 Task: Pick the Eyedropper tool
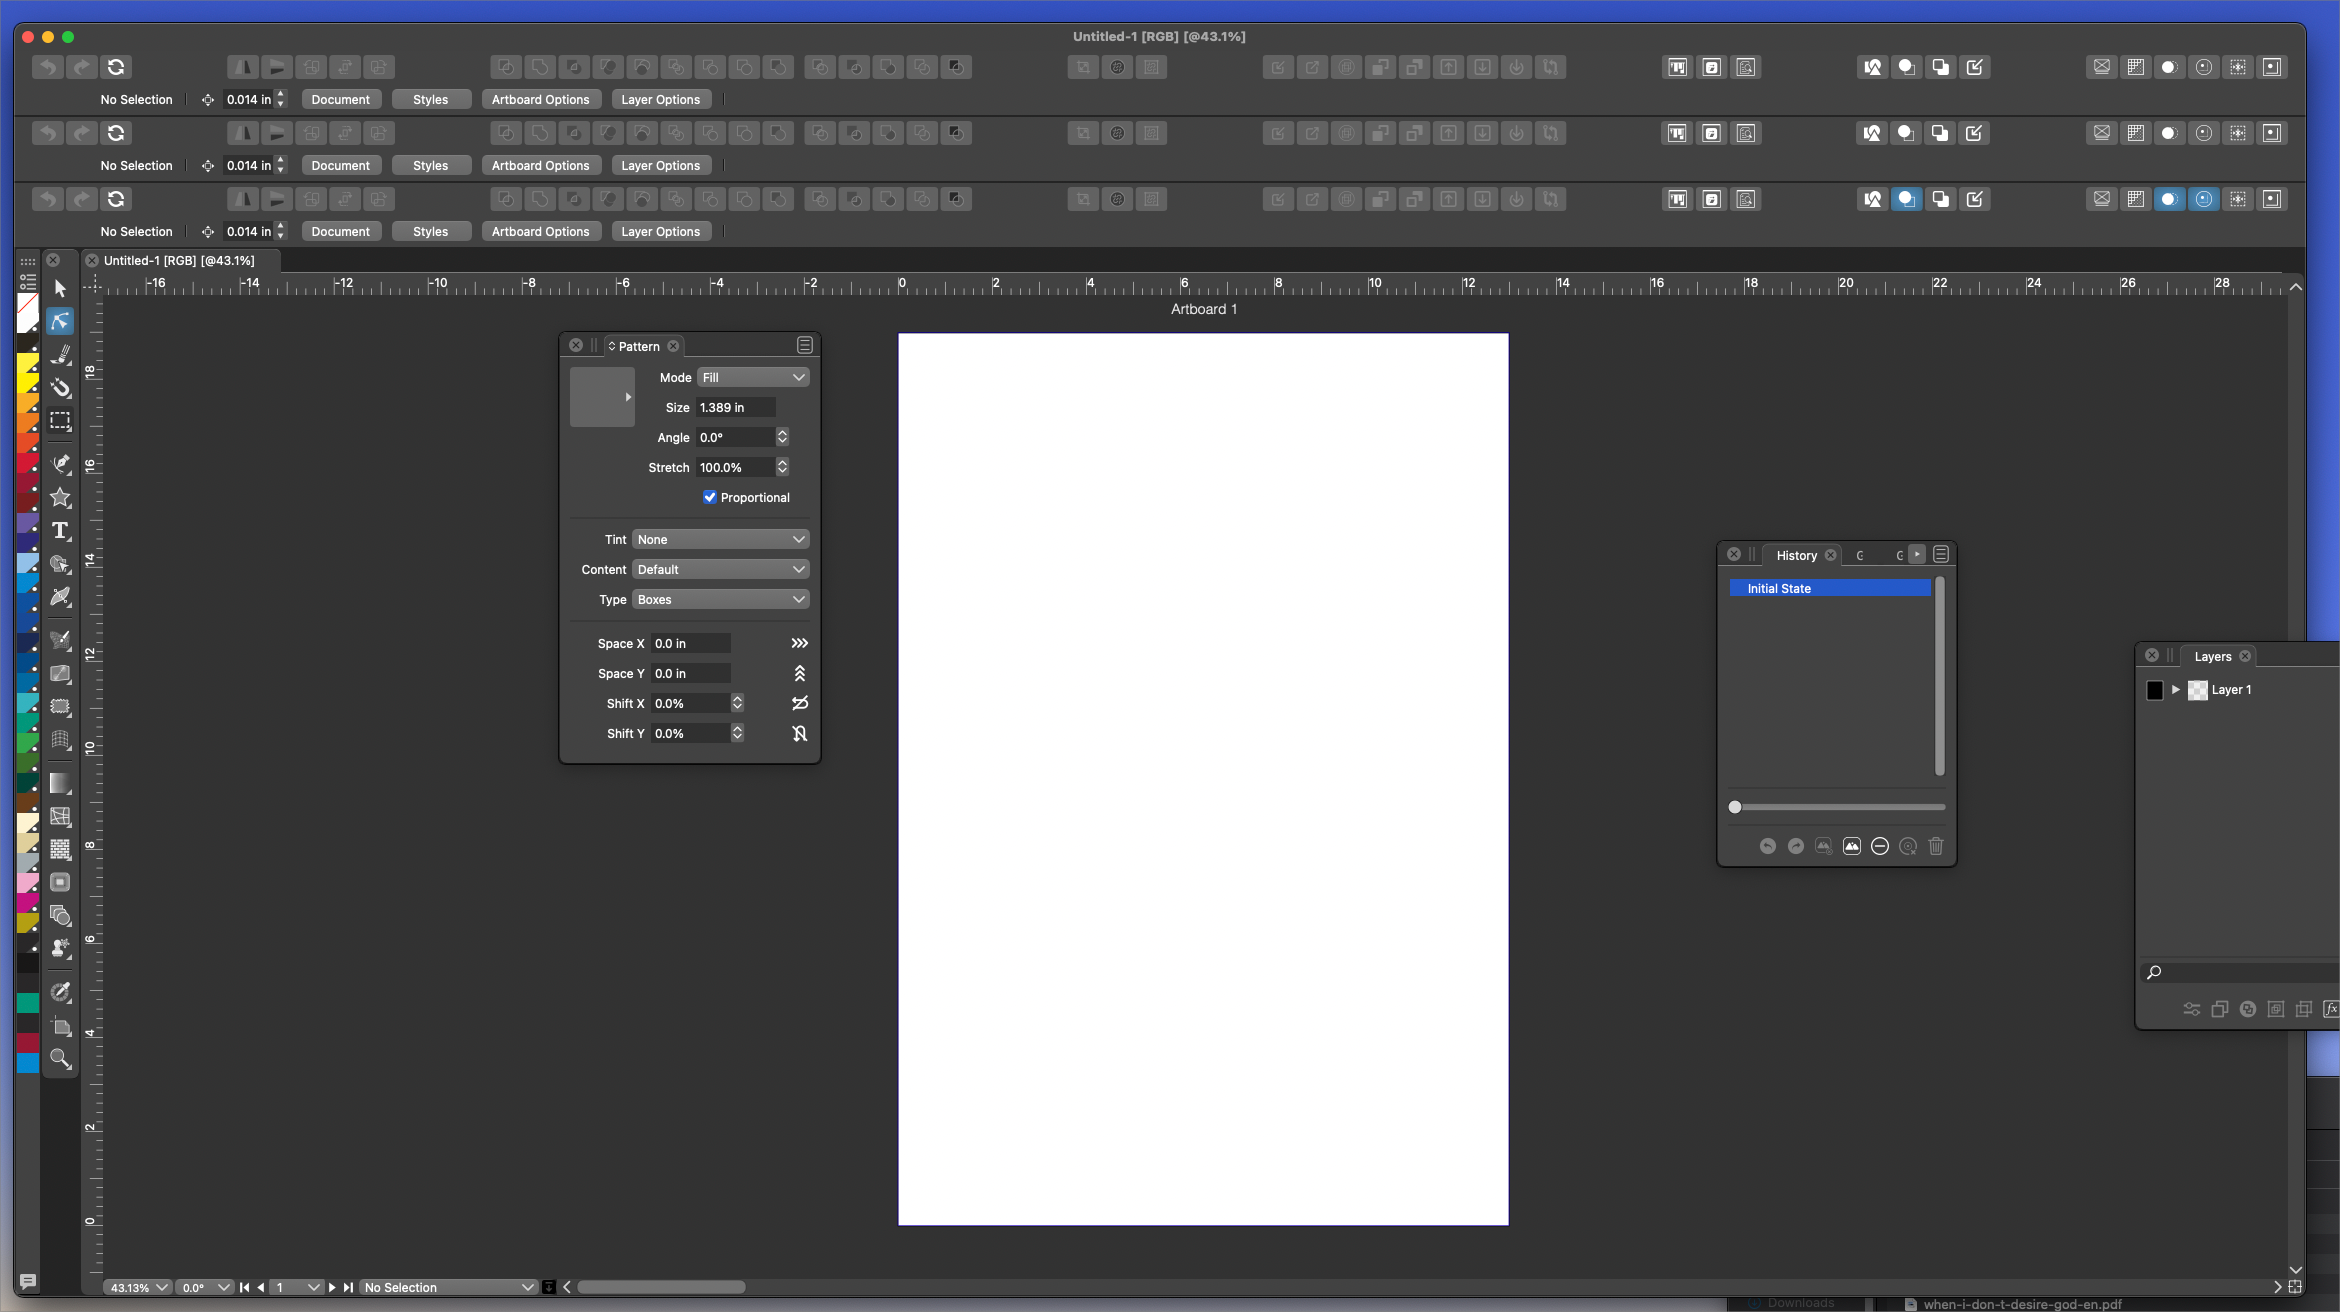pyautogui.click(x=60, y=992)
